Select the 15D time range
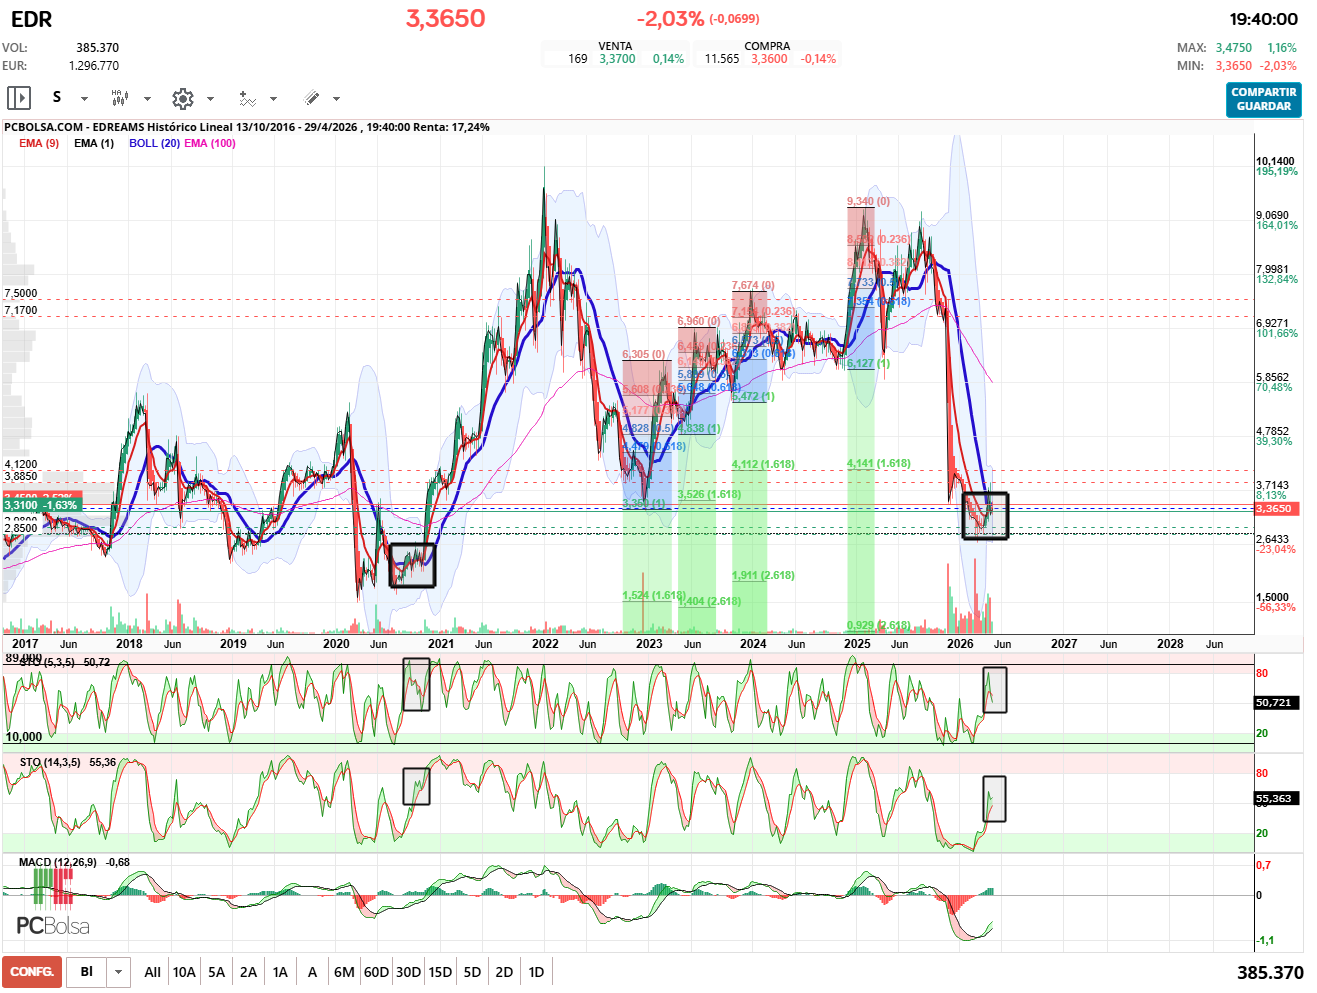 click(440, 972)
